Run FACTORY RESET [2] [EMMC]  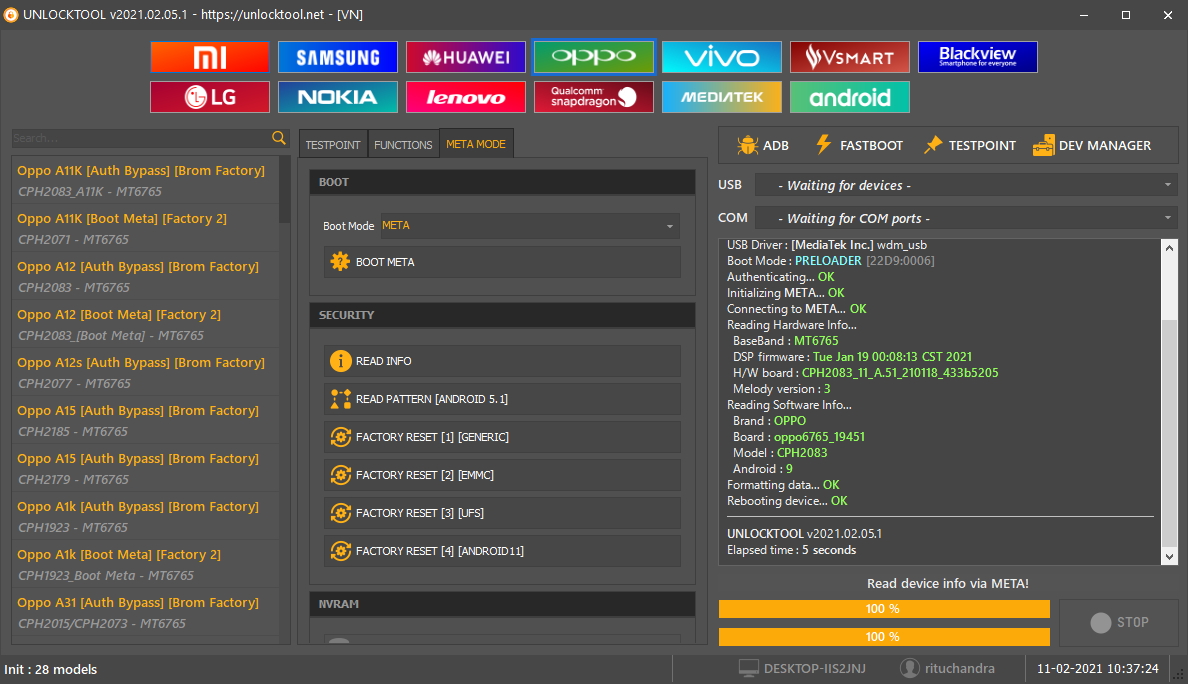click(502, 475)
